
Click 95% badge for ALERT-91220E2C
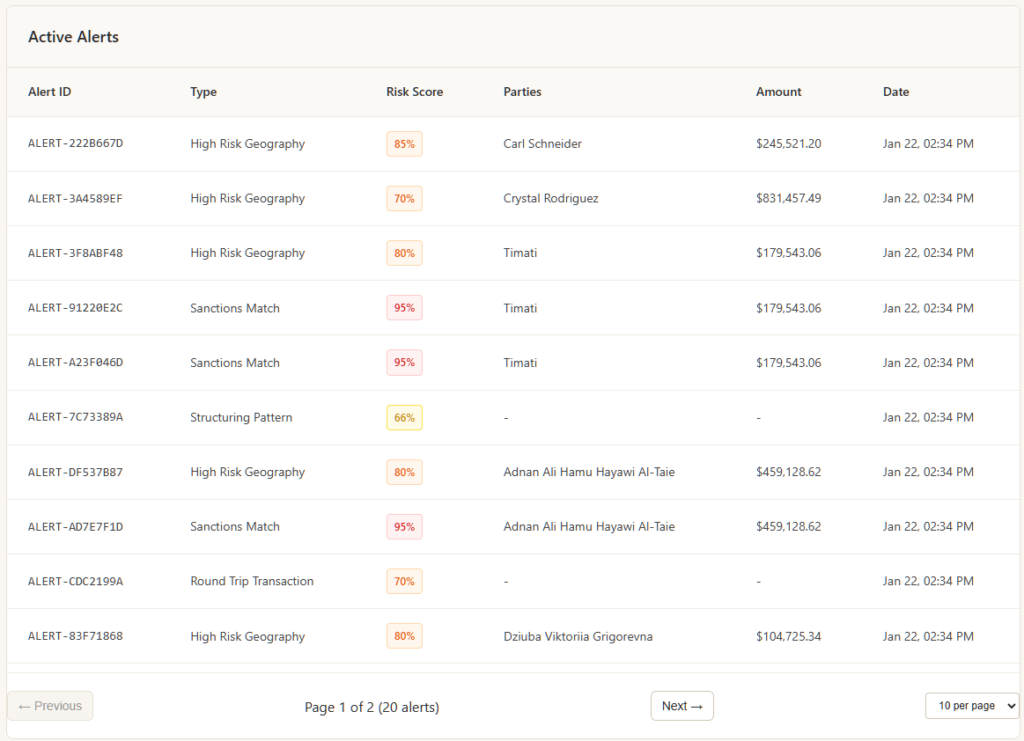tap(404, 308)
